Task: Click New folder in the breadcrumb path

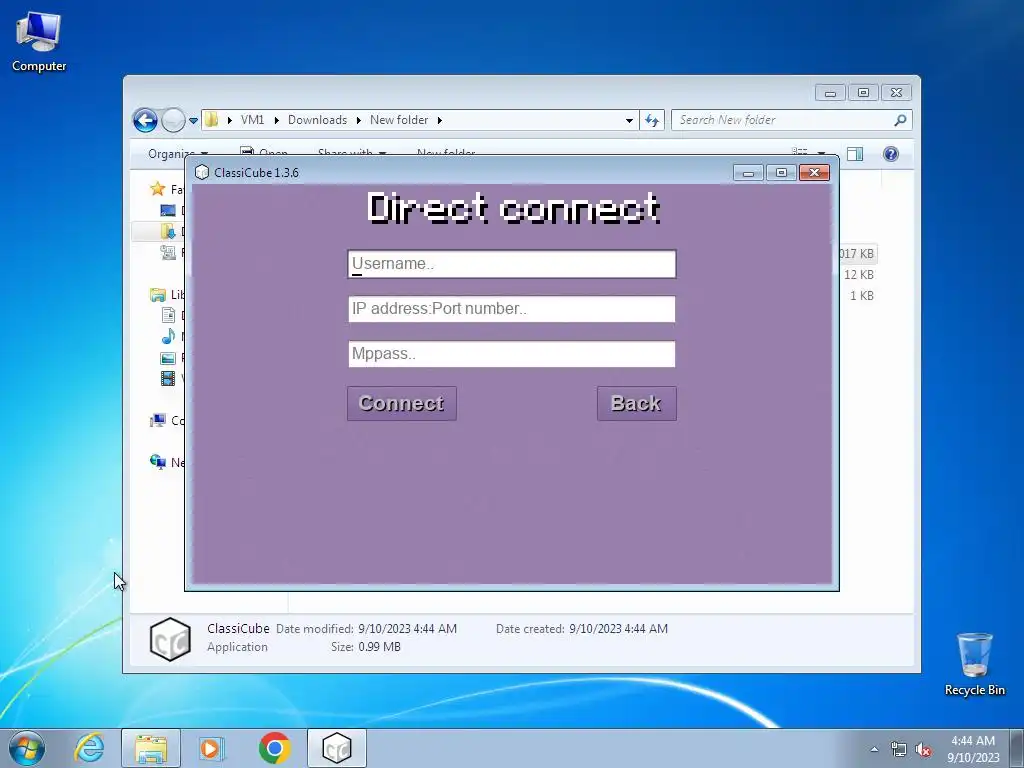Action: [x=399, y=120]
